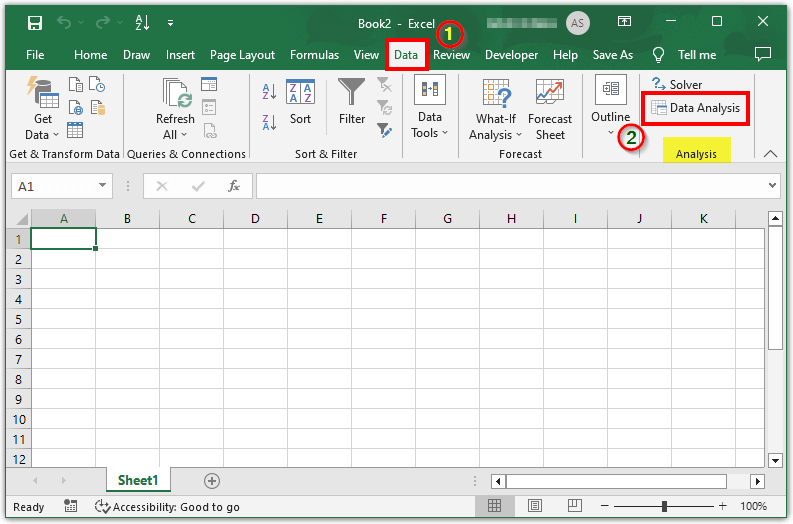Click the Select All corner triangle

tap(22, 219)
